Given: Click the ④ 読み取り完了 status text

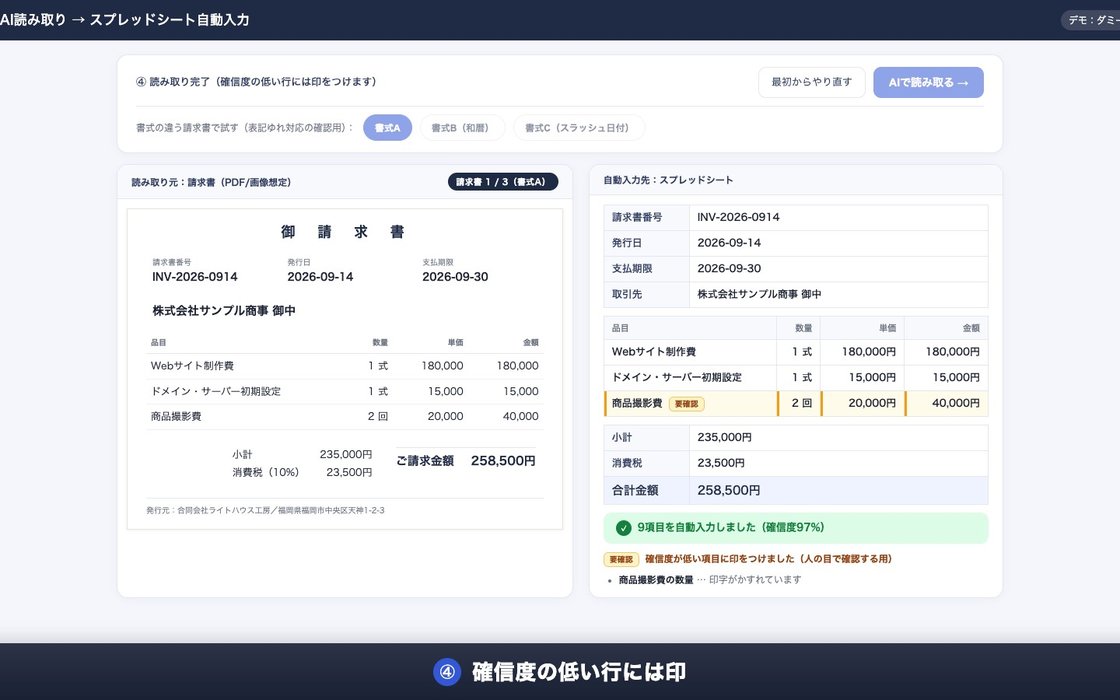Looking at the screenshot, I should 256,82.
